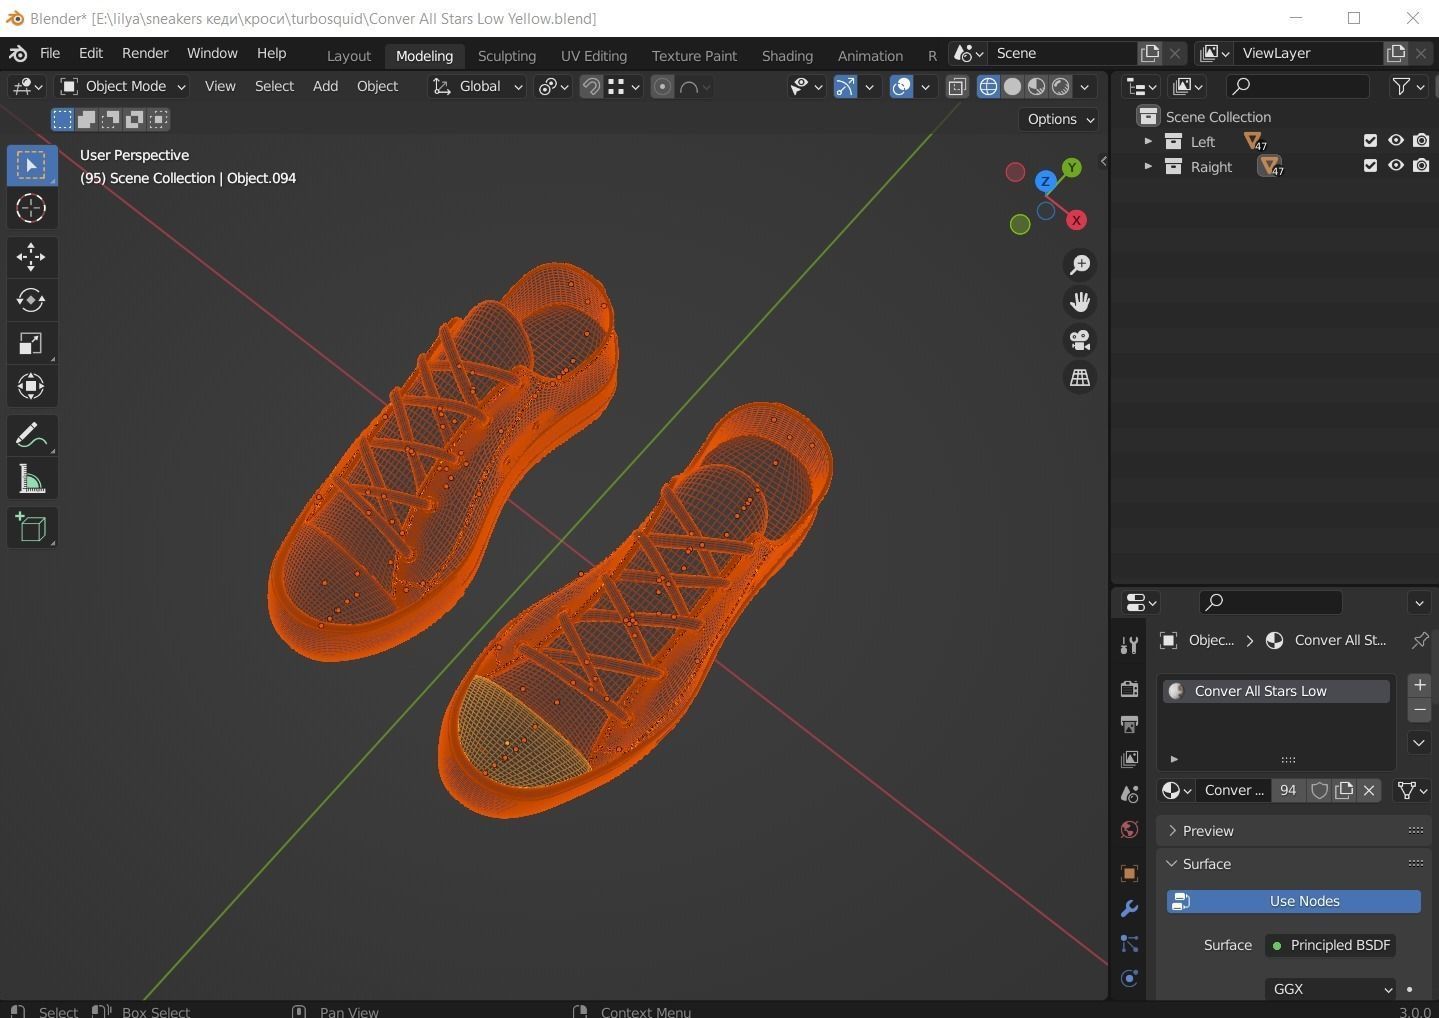Viewport: 1439px width, 1018px height.
Task: Click the red X axis gizmo ball
Action: (x=1076, y=220)
